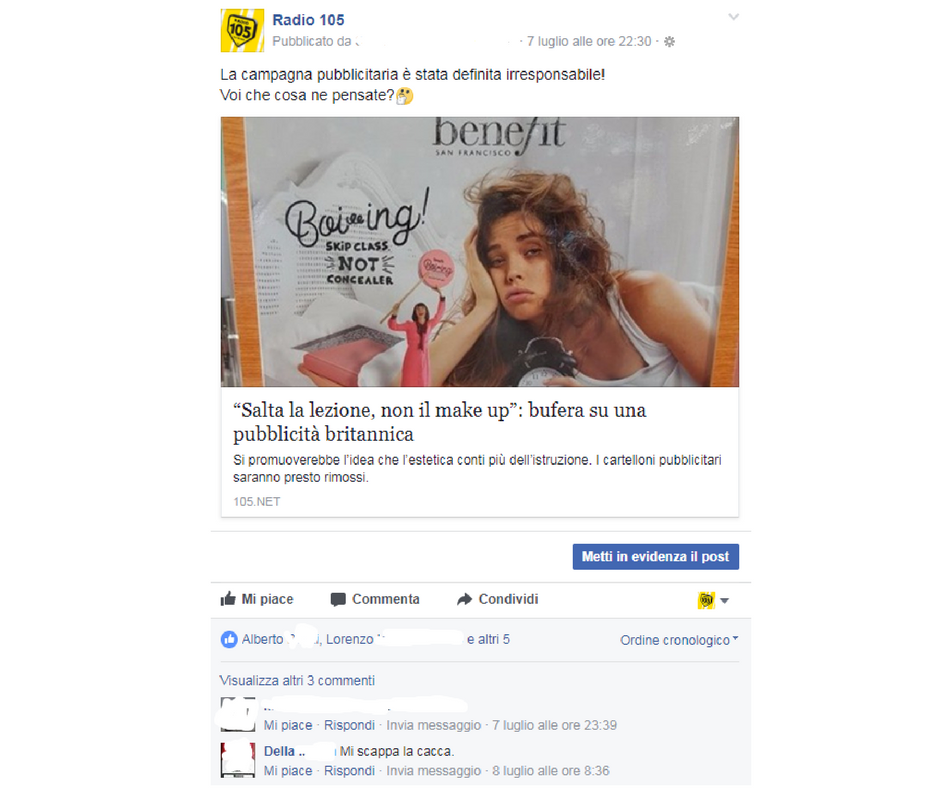Like the comment posted at 23:39
This screenshot has width=940, height=788.
point(288,725)
